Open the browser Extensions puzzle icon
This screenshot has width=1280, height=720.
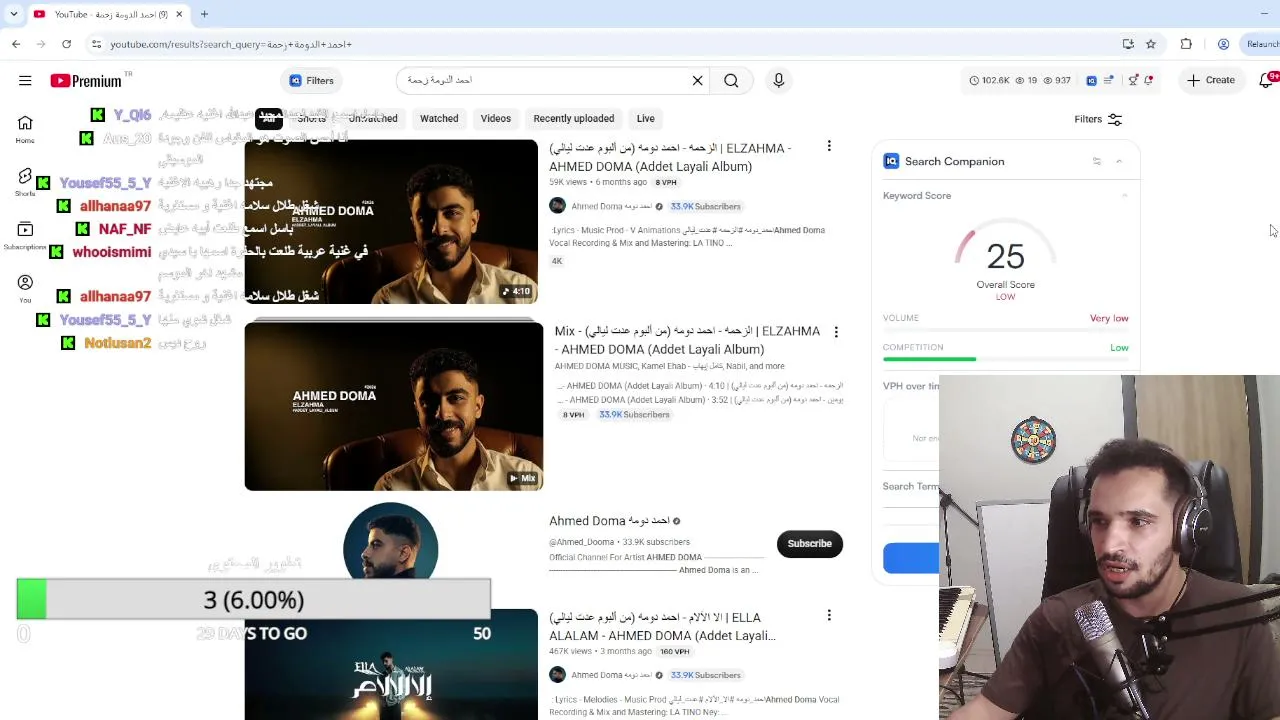1186,44
